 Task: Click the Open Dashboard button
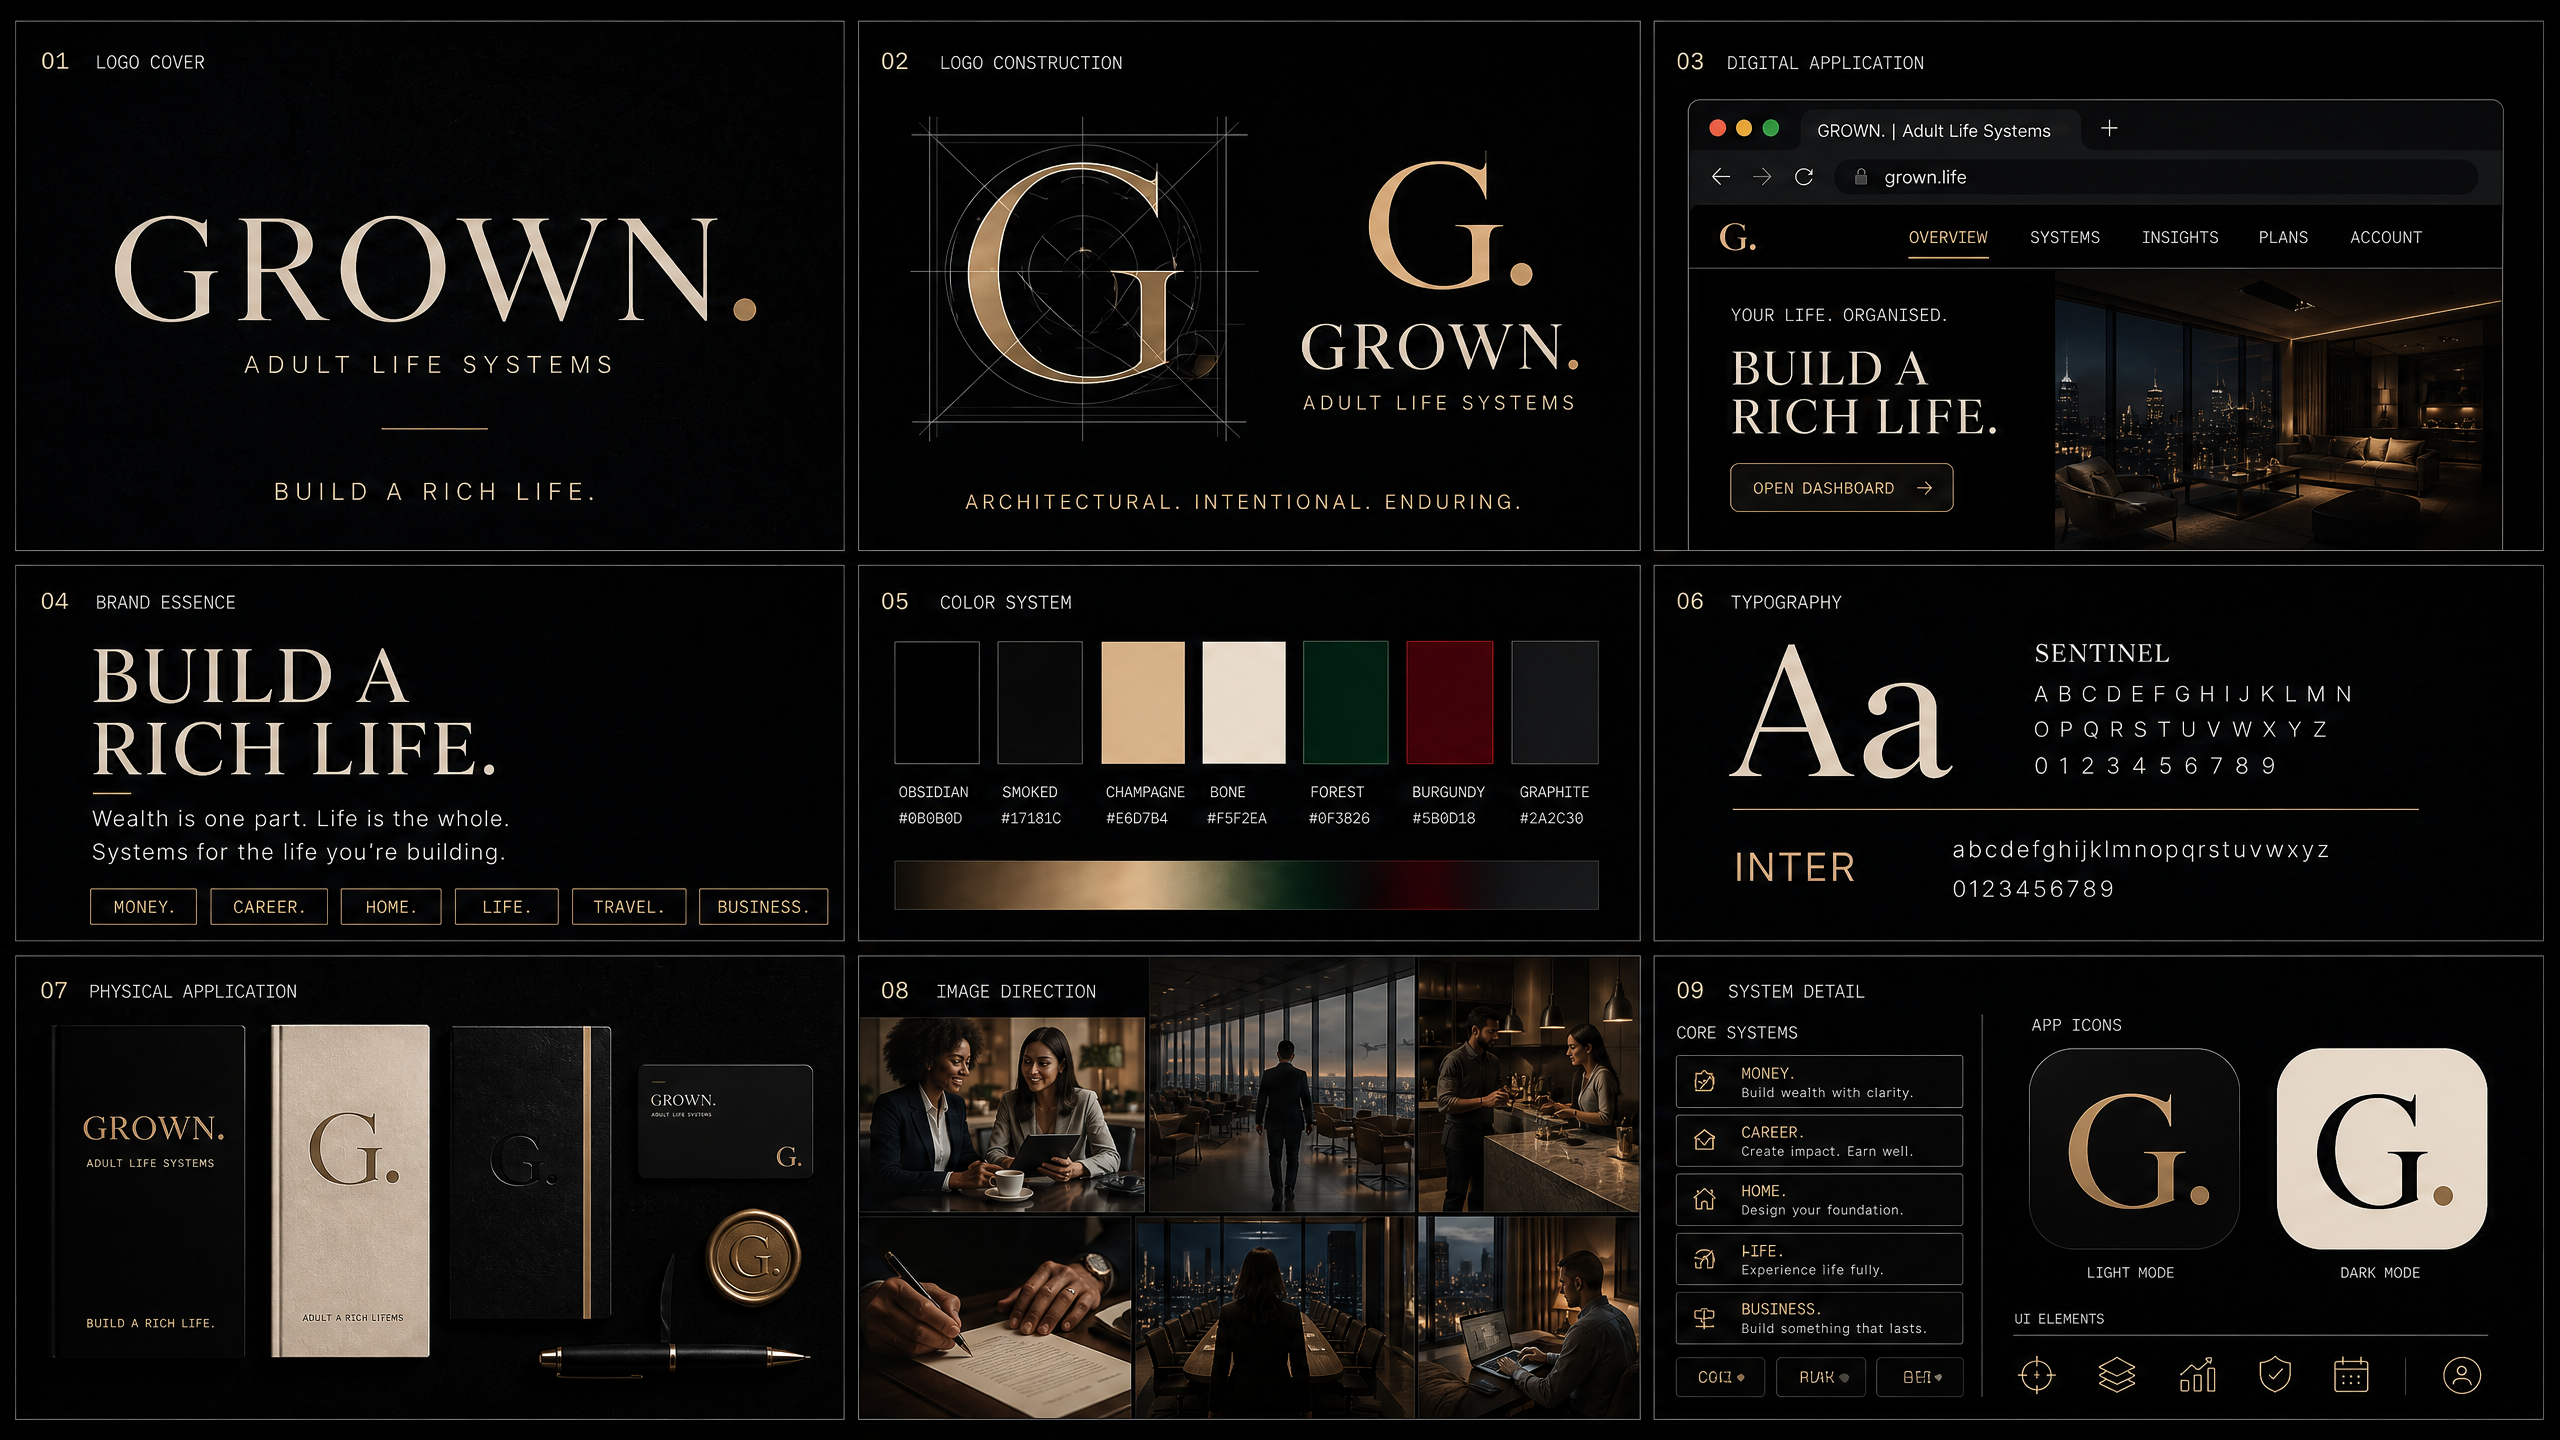pos(1841,488)
